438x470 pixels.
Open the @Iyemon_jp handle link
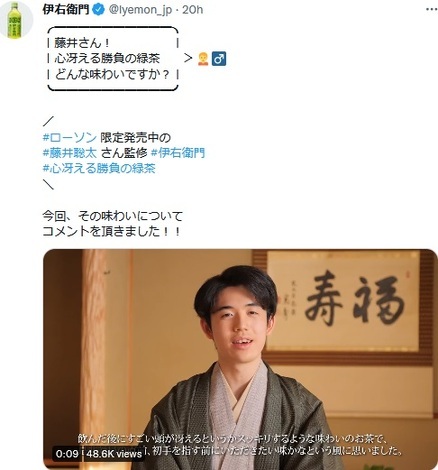[140, 10]
